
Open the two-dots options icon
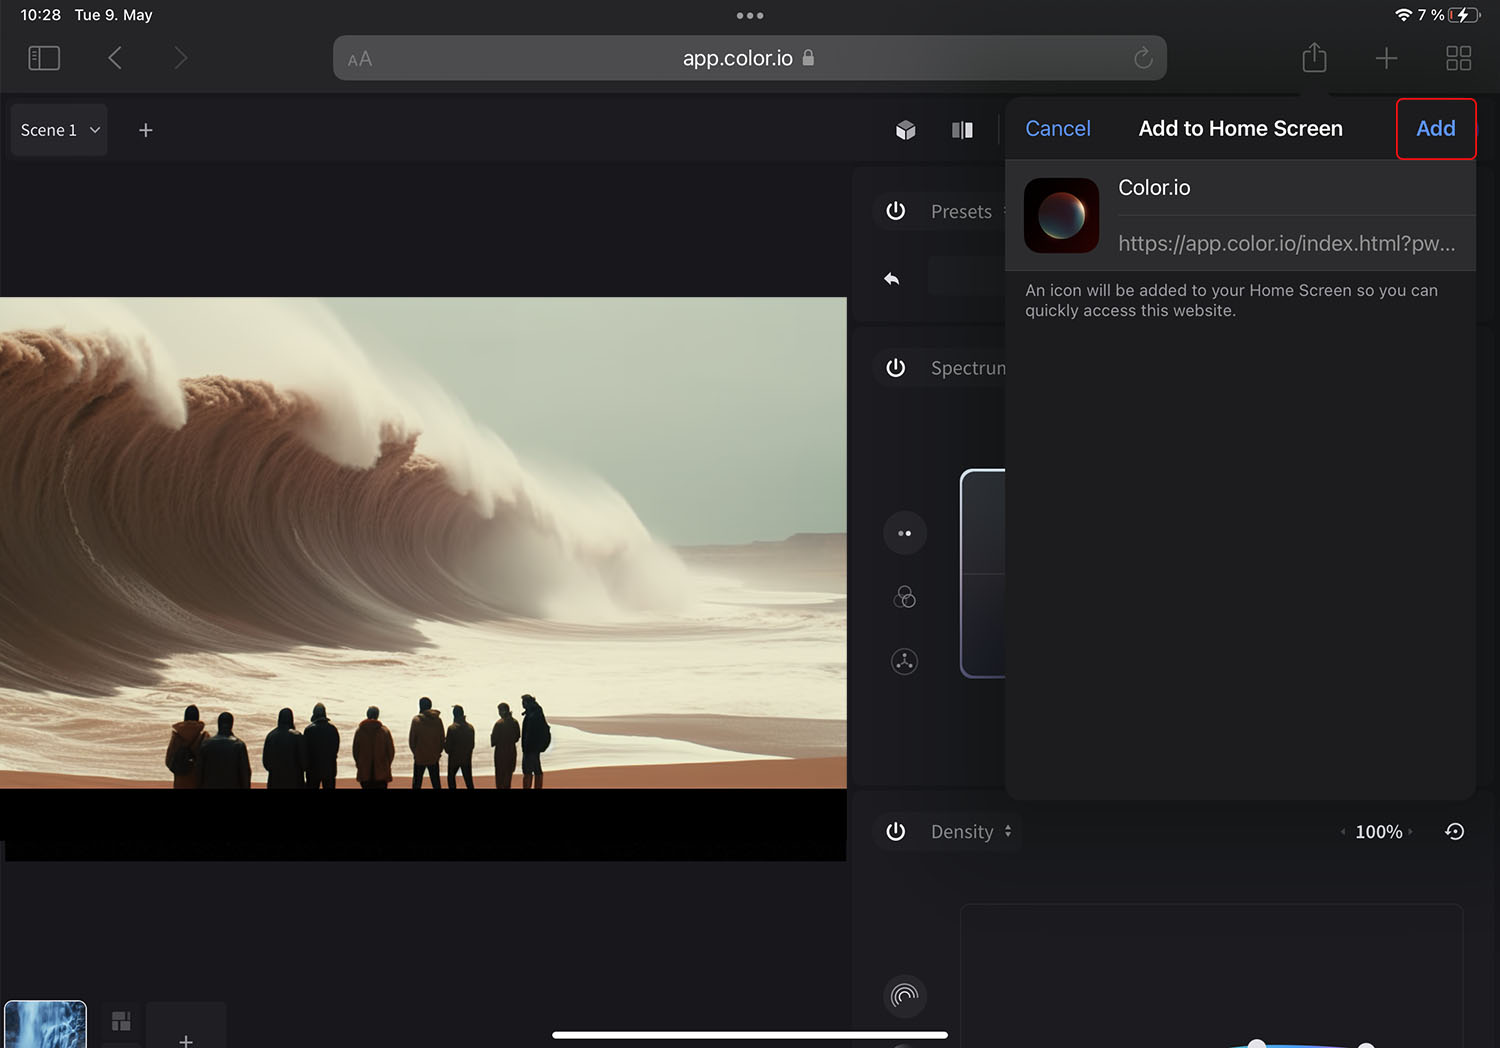[x=904, y=533]
